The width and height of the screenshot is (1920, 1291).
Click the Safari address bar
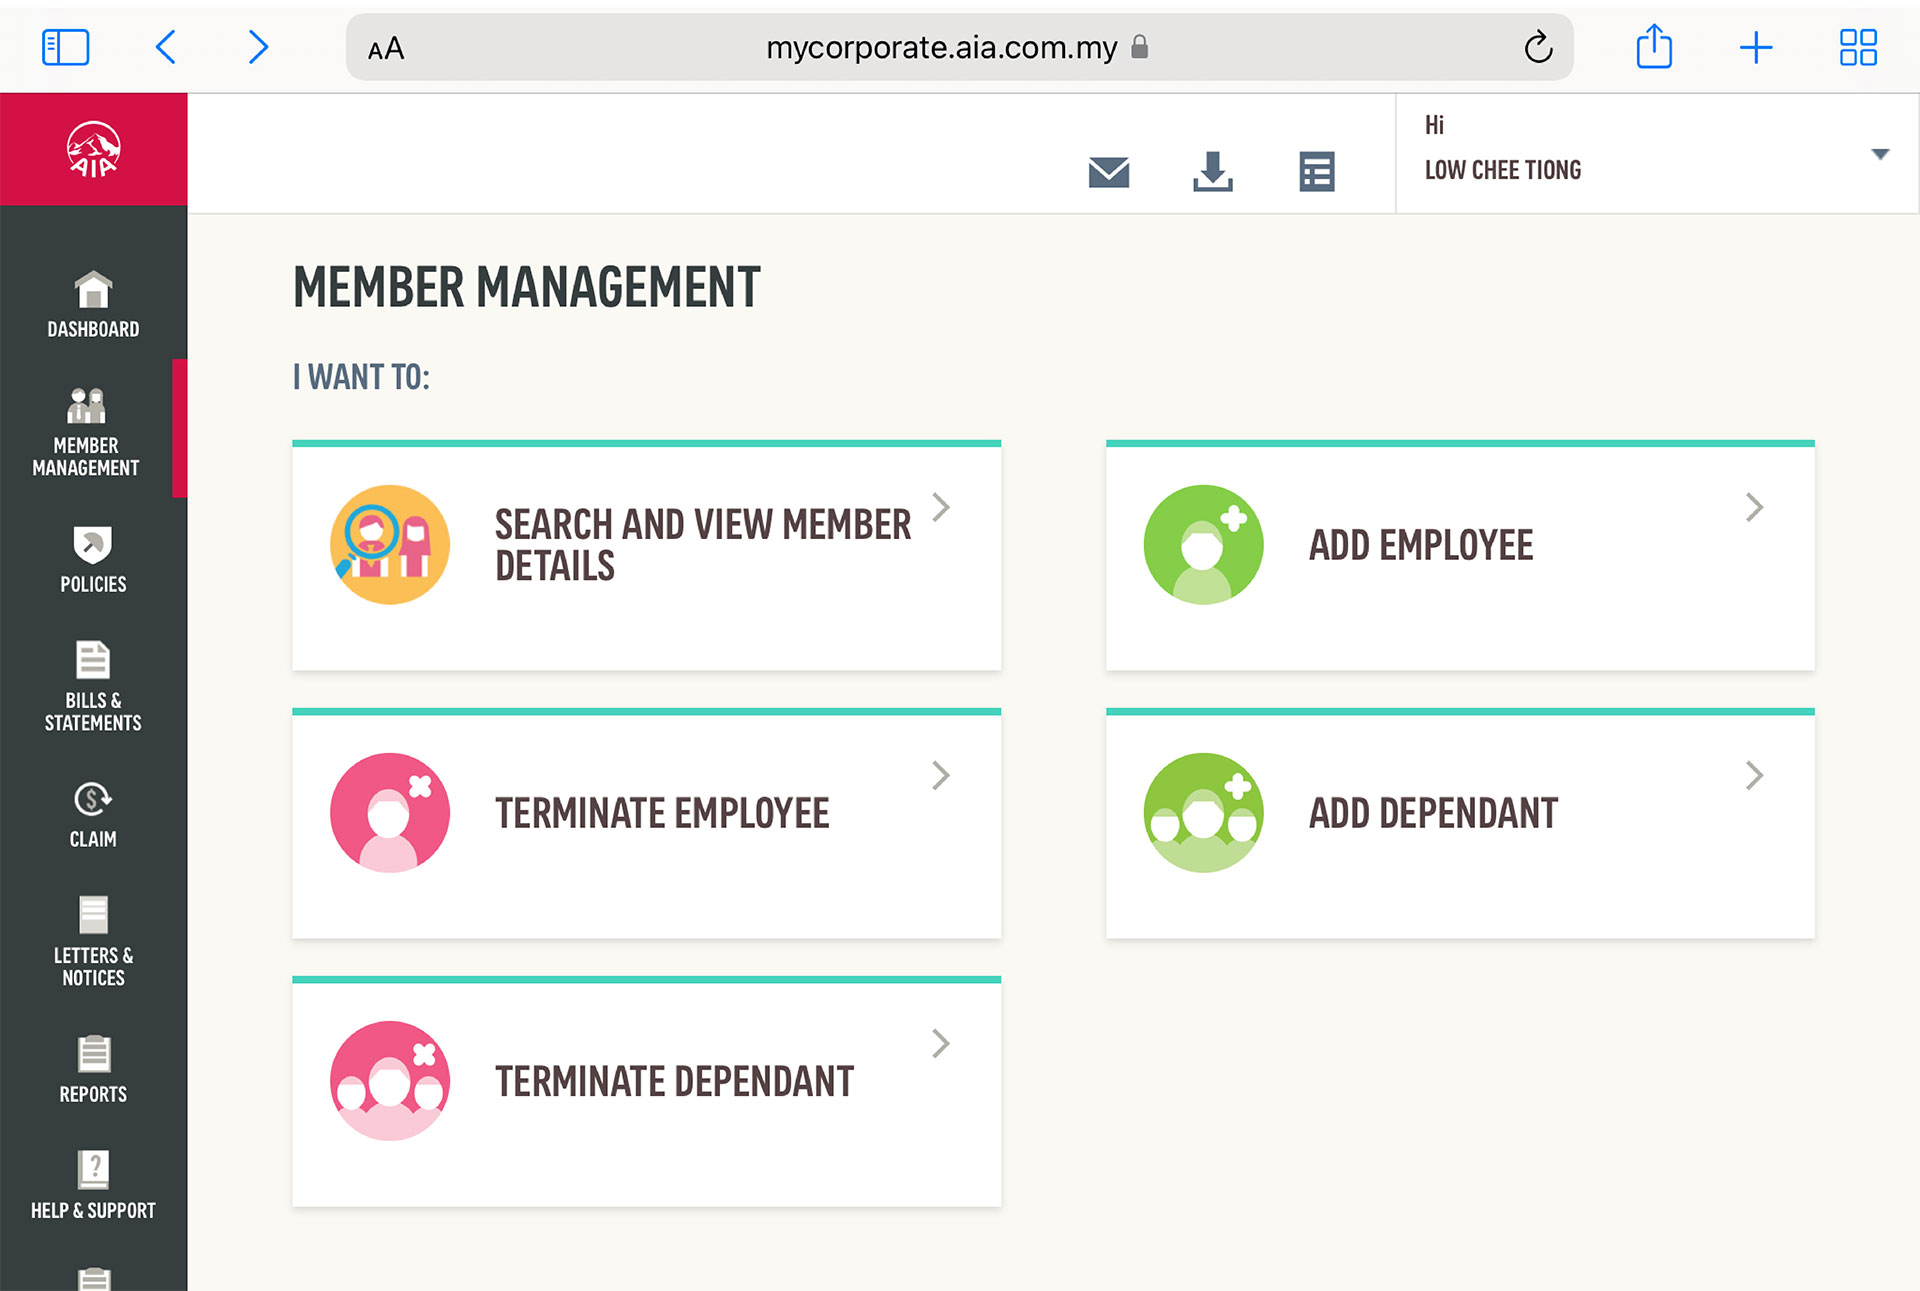(x=940, y=47)
